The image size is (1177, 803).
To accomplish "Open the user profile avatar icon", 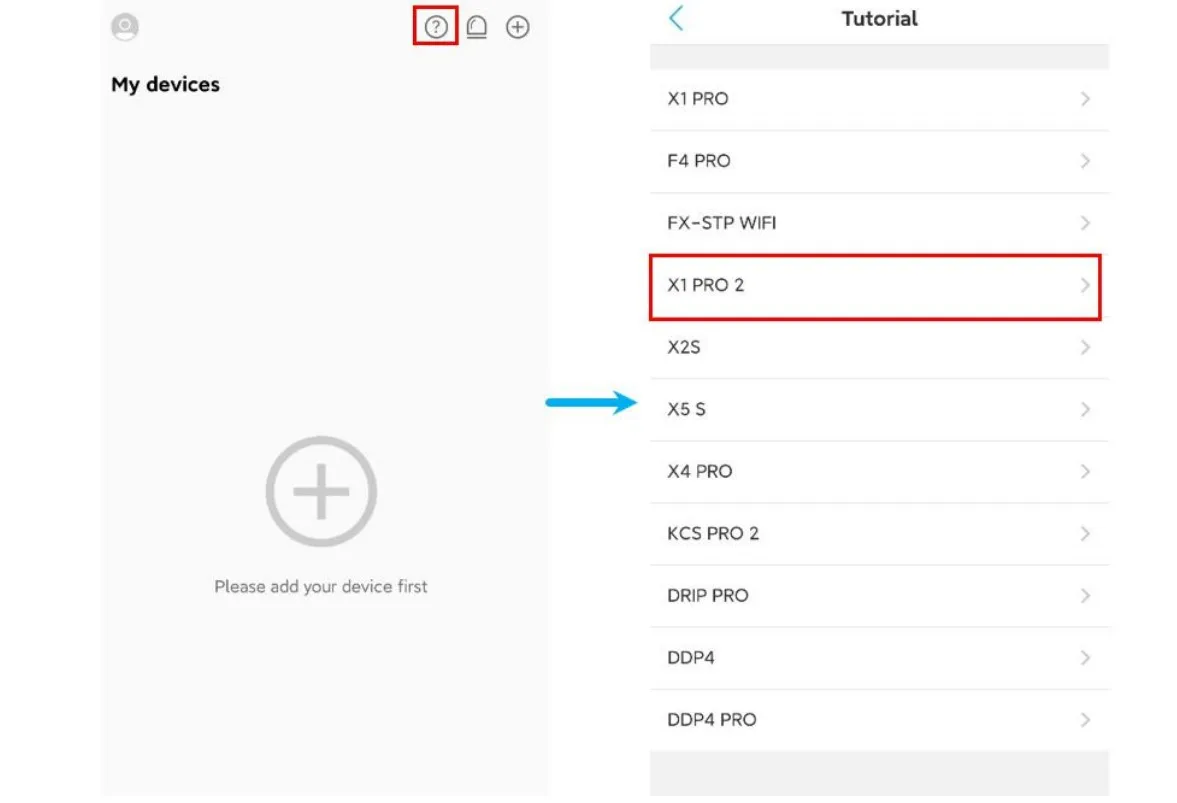I will (x=125, y=28).
